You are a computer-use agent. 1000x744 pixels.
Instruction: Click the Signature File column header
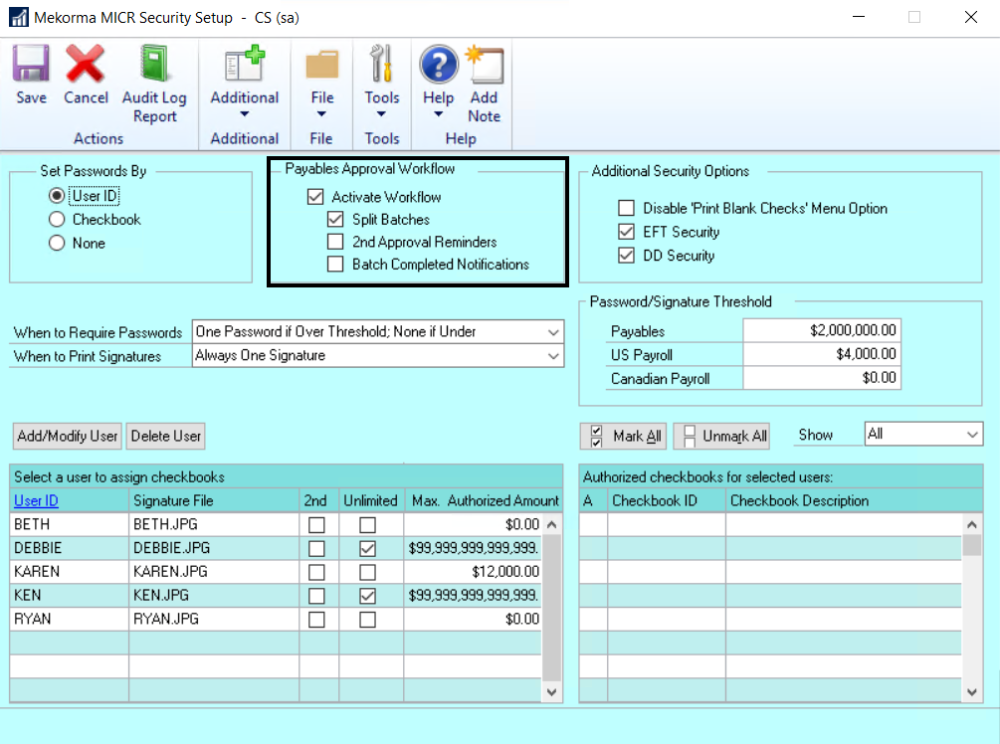pos(214,500)
